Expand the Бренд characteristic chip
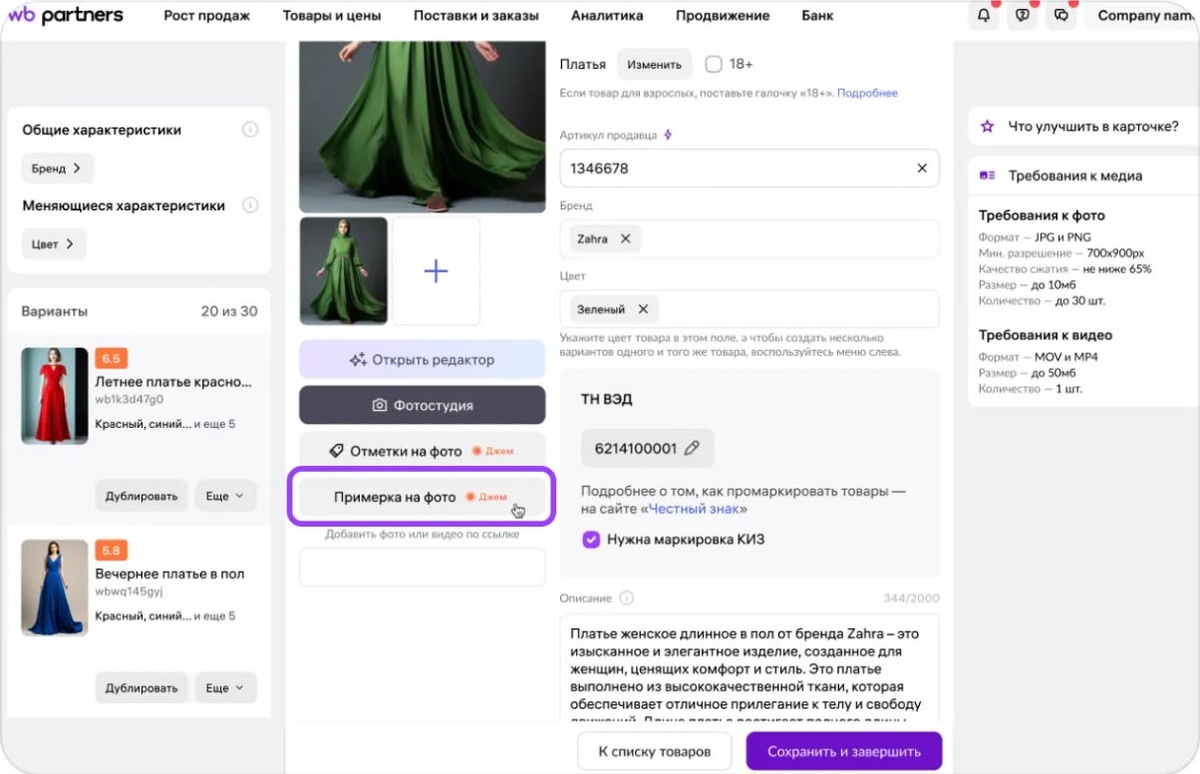1200x774 pixels. (57, 168)
